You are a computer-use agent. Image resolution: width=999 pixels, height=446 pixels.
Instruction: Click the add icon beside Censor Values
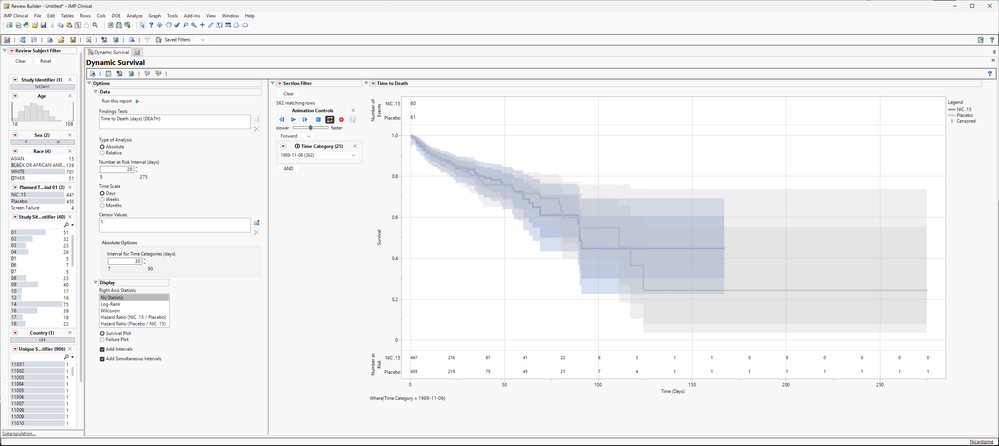point(257,222)
